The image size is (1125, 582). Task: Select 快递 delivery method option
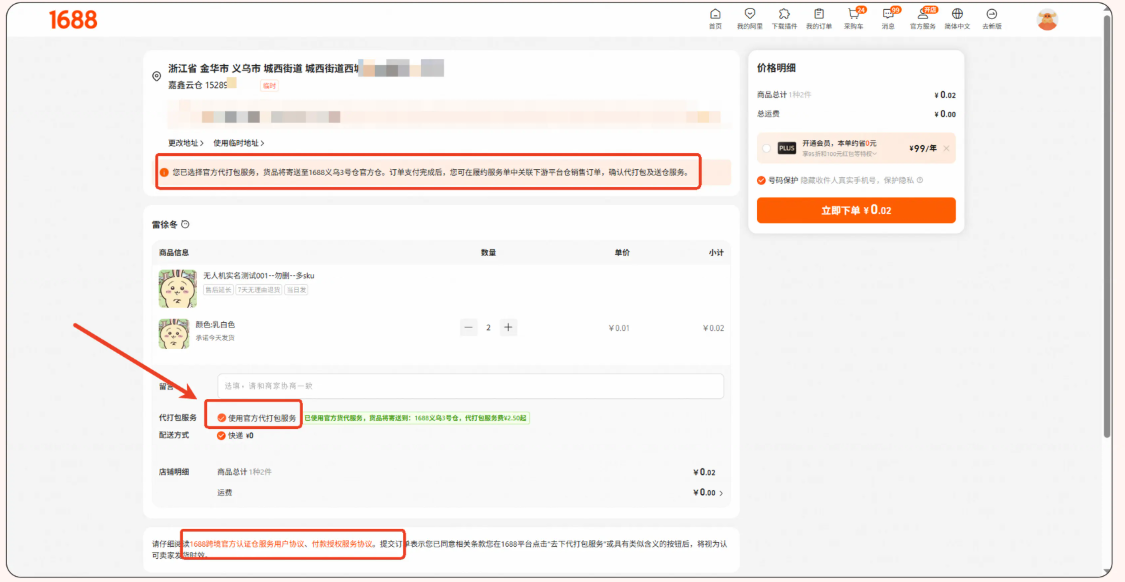[222, 435]
